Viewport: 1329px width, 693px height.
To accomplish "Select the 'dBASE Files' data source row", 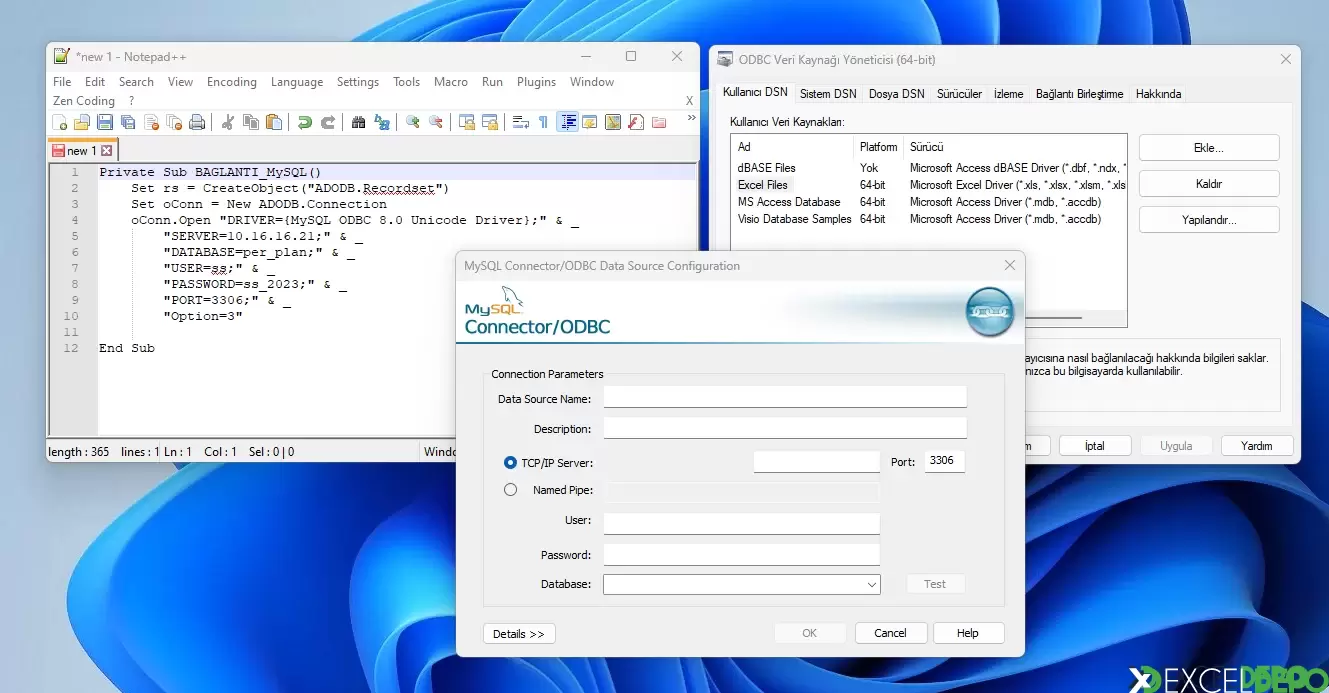I will tap(929, 168).
